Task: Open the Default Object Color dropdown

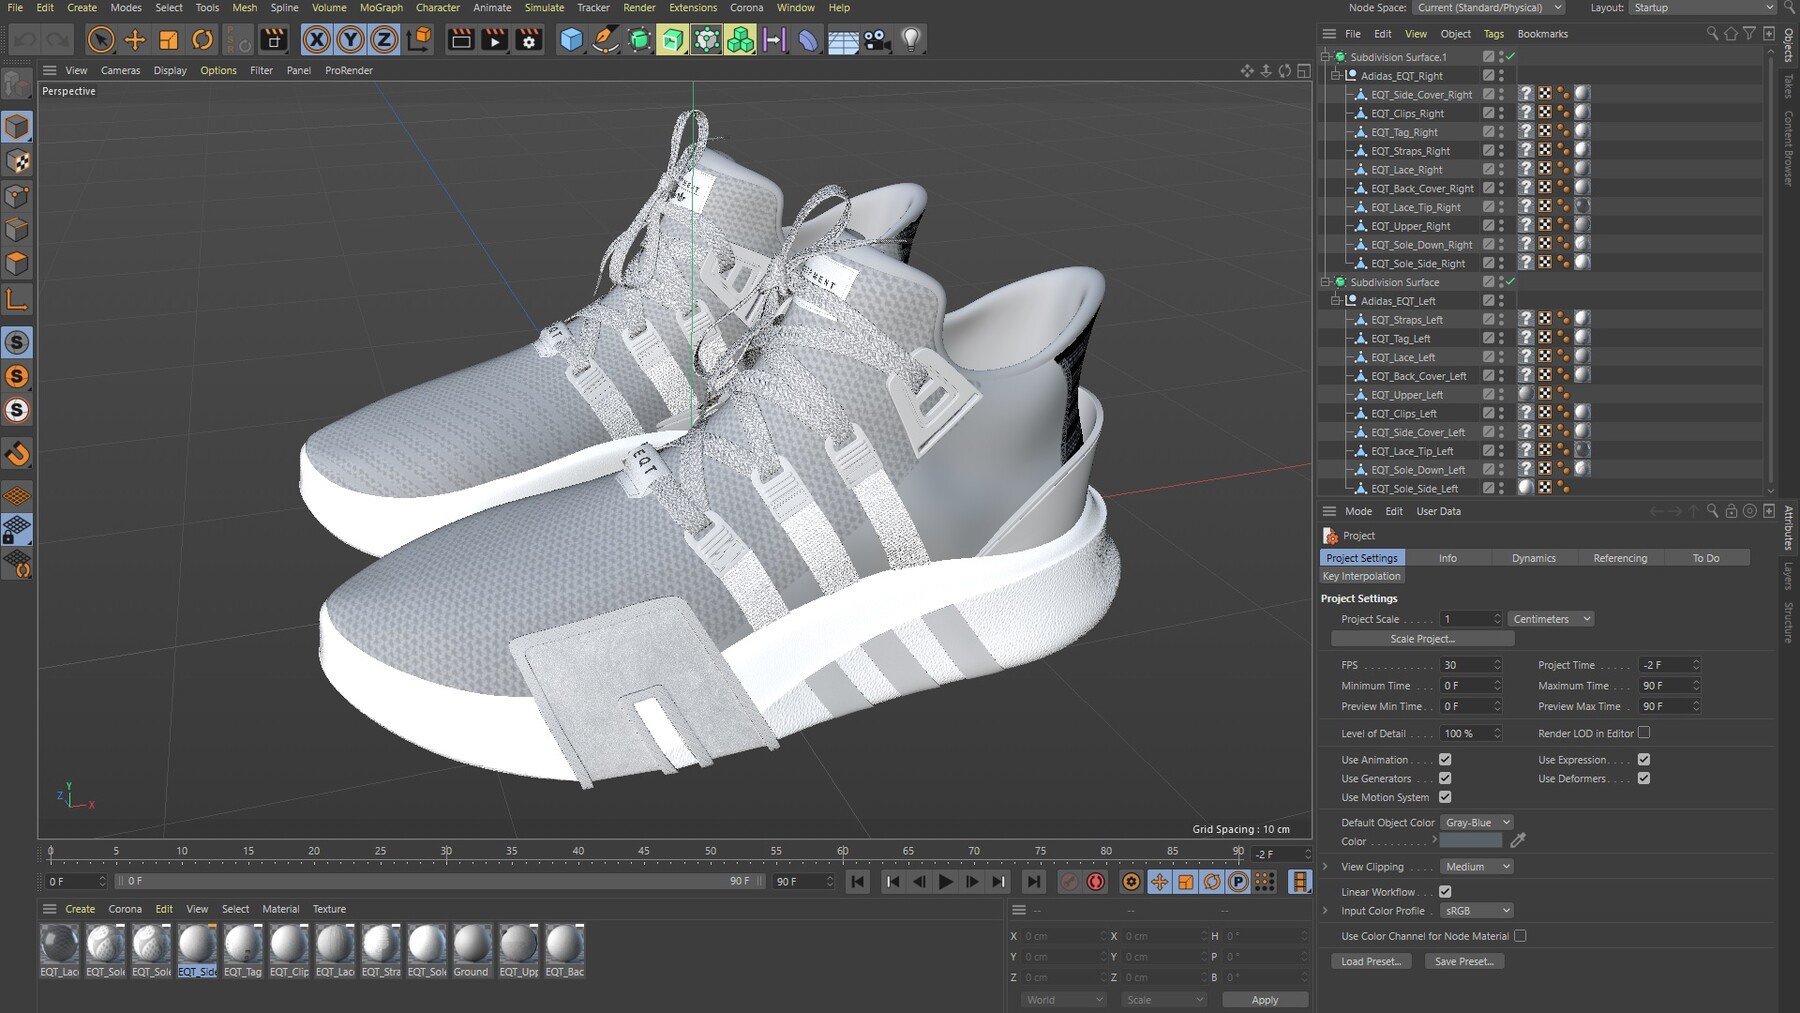Action: (1477, 822)
